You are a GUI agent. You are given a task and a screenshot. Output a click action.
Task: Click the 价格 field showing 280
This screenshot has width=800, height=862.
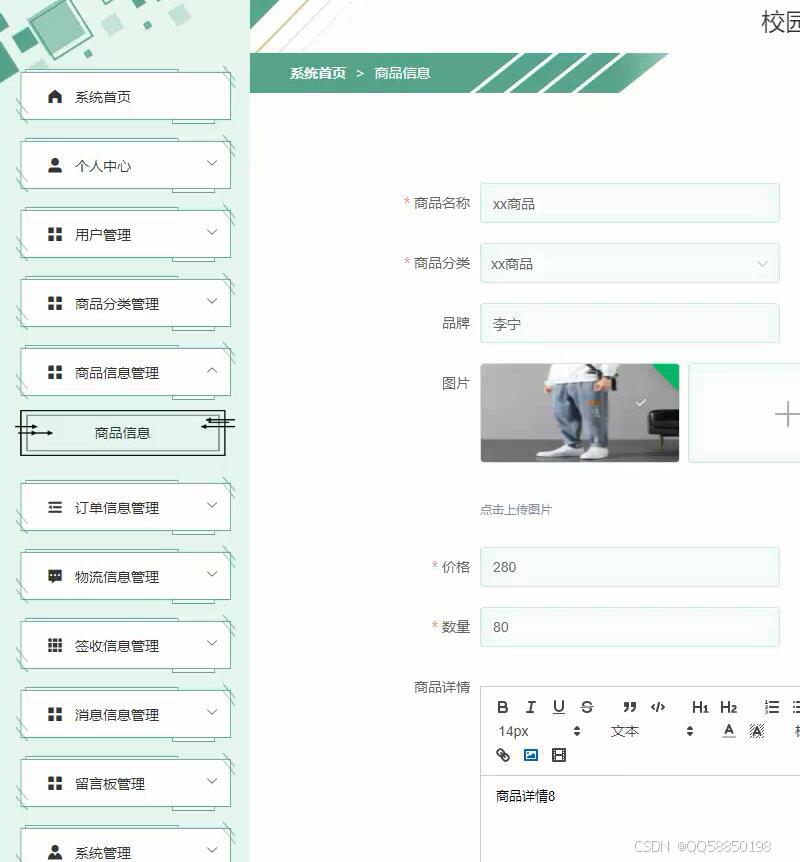point(630,567)
